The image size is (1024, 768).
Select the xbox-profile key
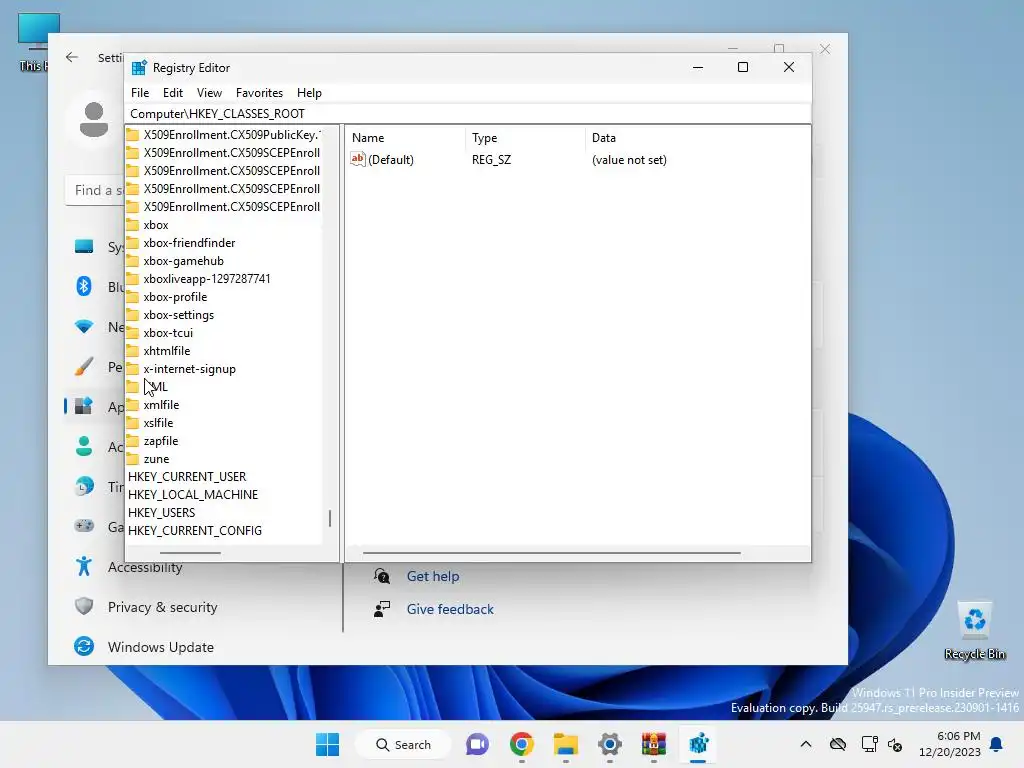(x=175, y=297)
